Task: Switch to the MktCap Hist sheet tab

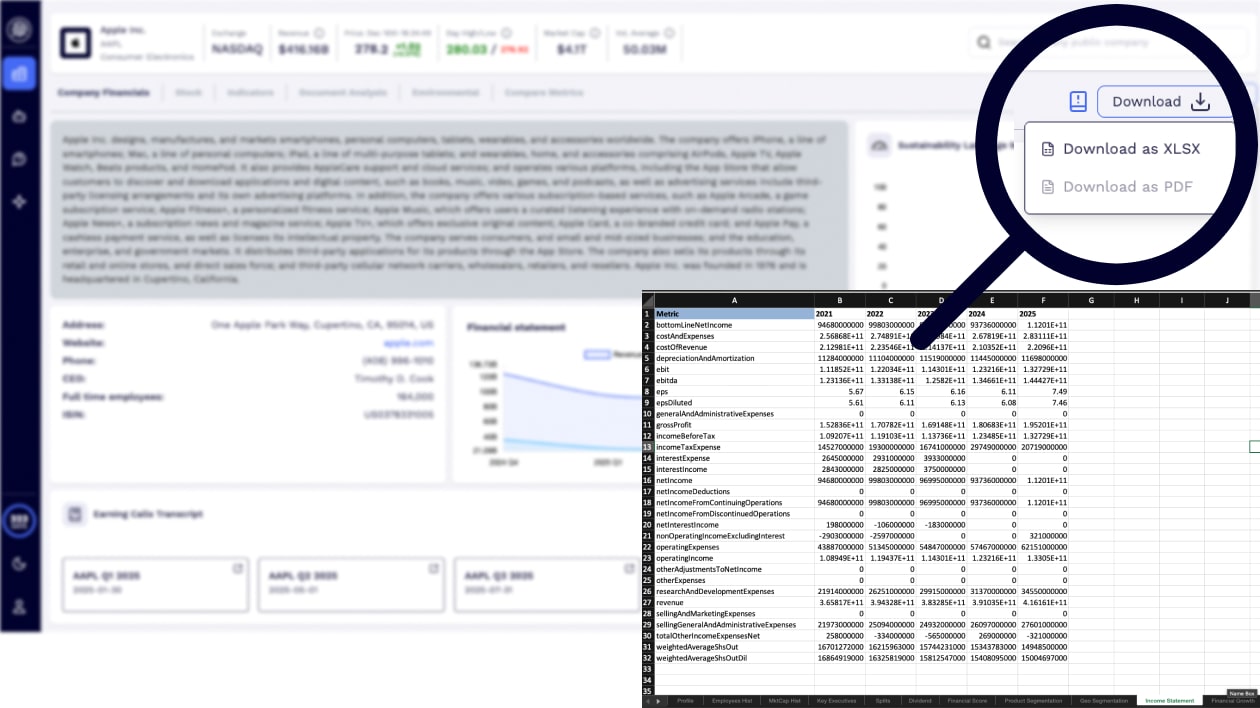Action: tap(783, 701)
